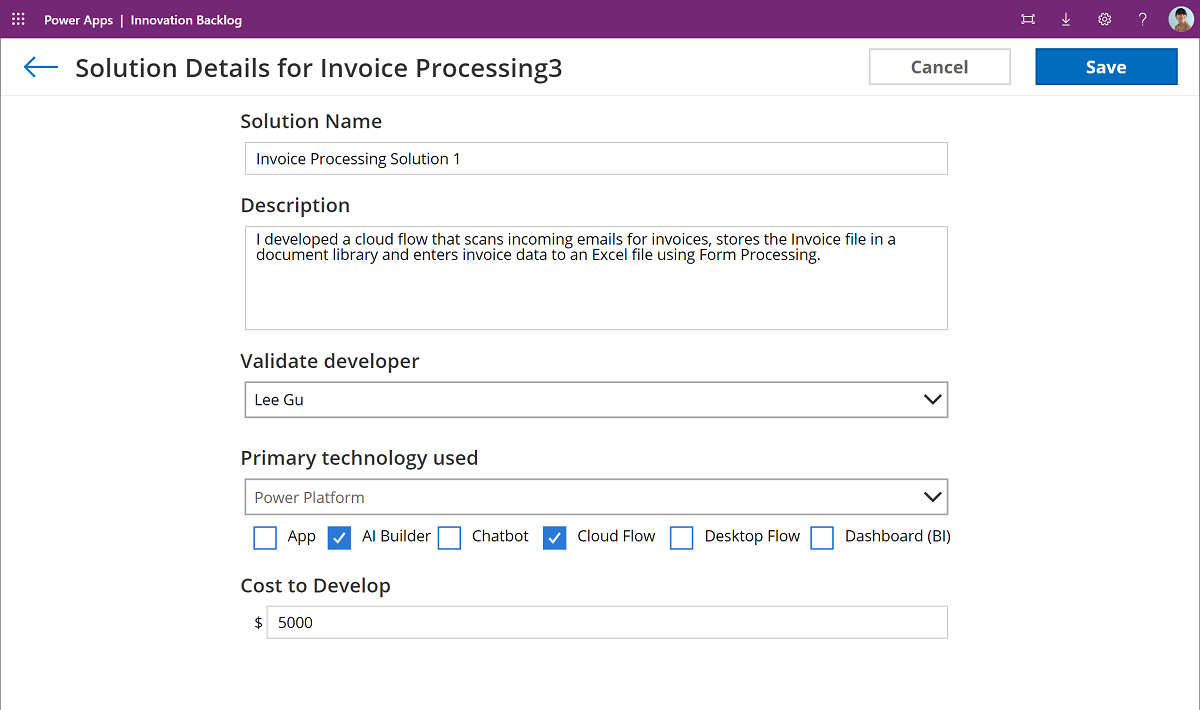Go back using the left arrow
1200x710 pixels.
coord(41,67)
